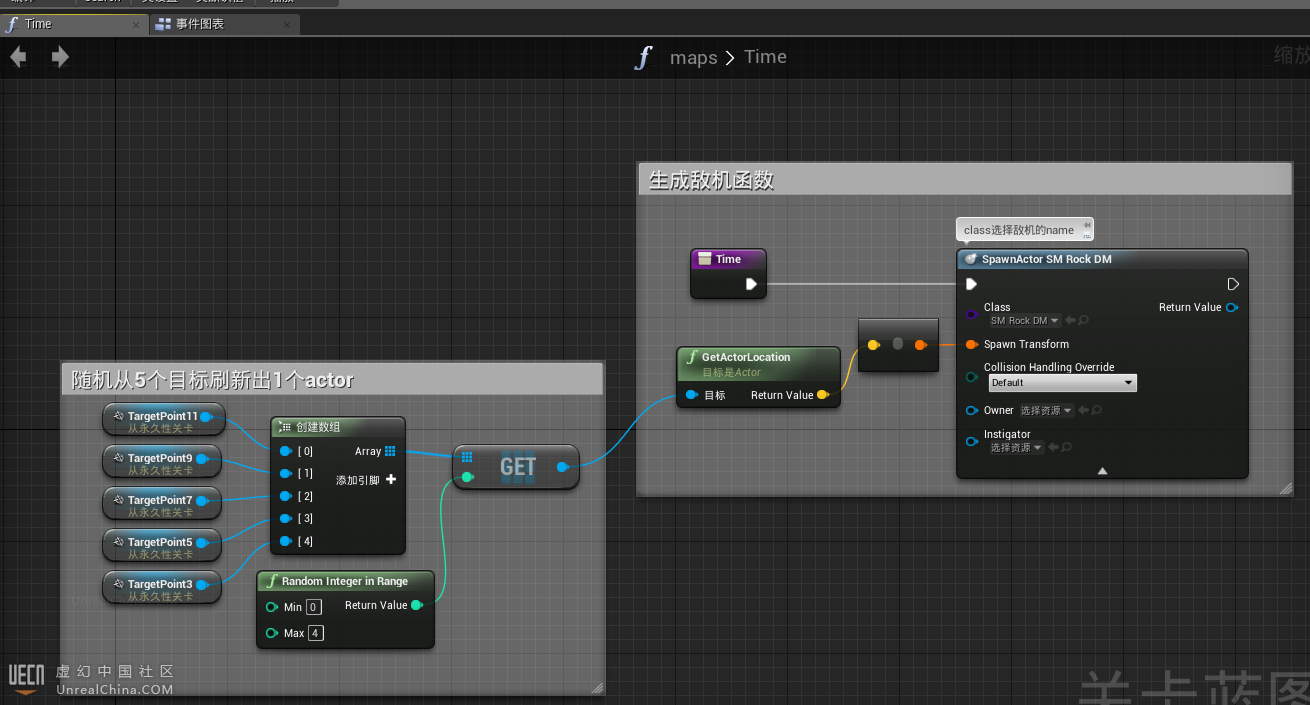Screen dimensions: 1310x705
Task: Select the TargetPoint9 node
Action: click(x=161, y=462)
